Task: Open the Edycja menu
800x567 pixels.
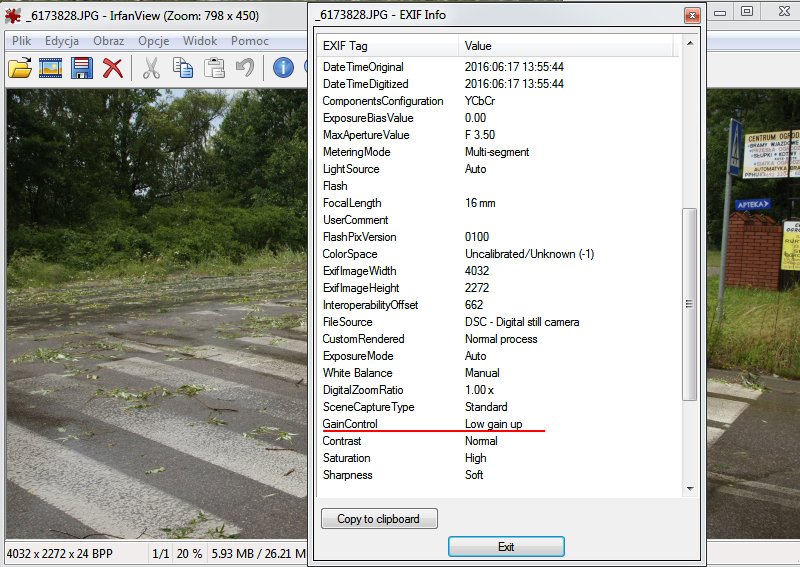Action: click(62, 41)
